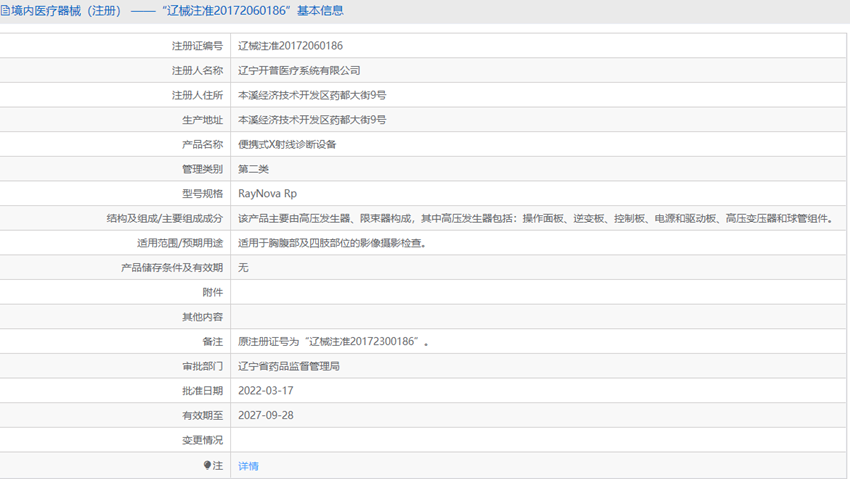
Task: Click the 产品名称 label
Action: click(203, 145)
